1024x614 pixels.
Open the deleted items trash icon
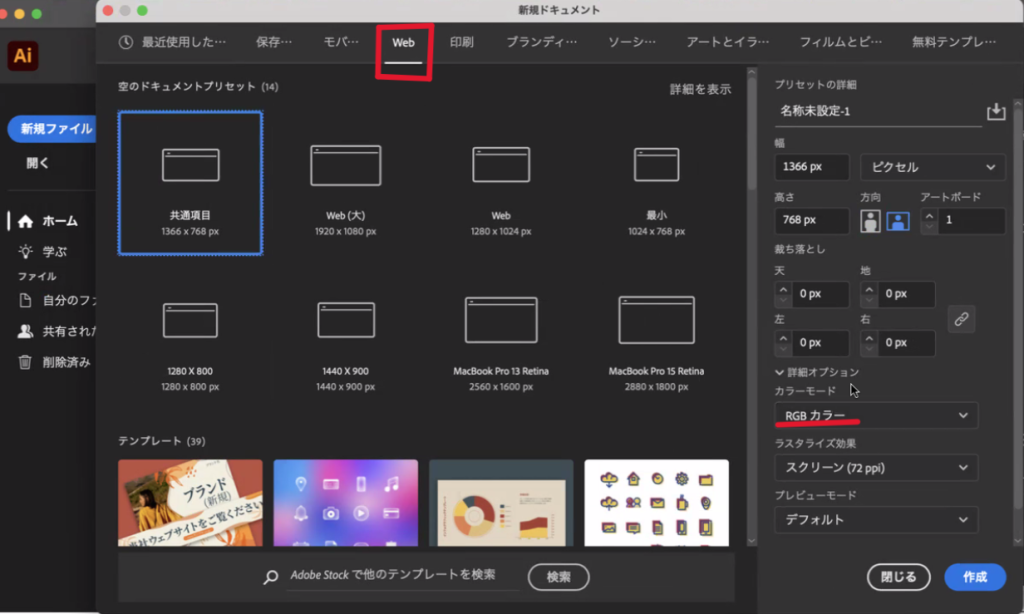click(26, 362)
